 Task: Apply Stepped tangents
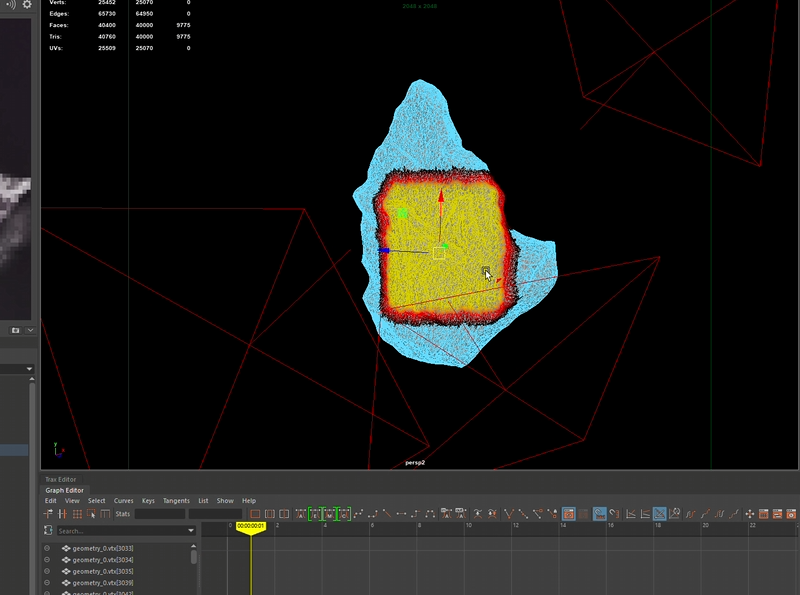coord(415,514)
